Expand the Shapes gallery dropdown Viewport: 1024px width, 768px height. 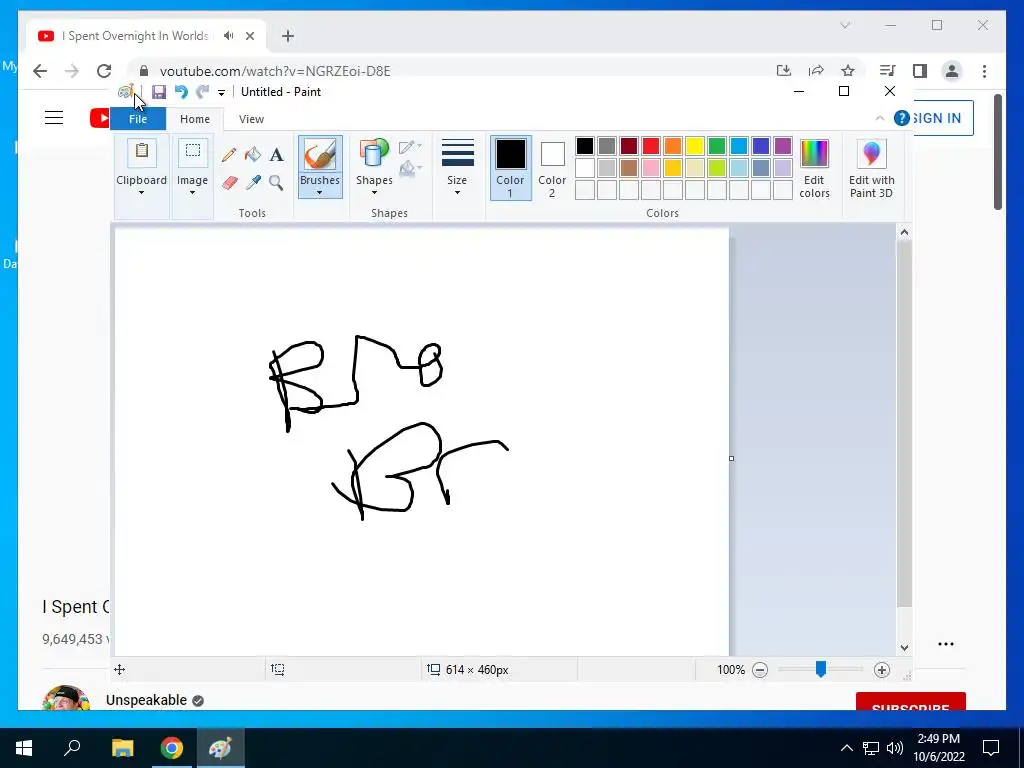click(x=374, y=193)
